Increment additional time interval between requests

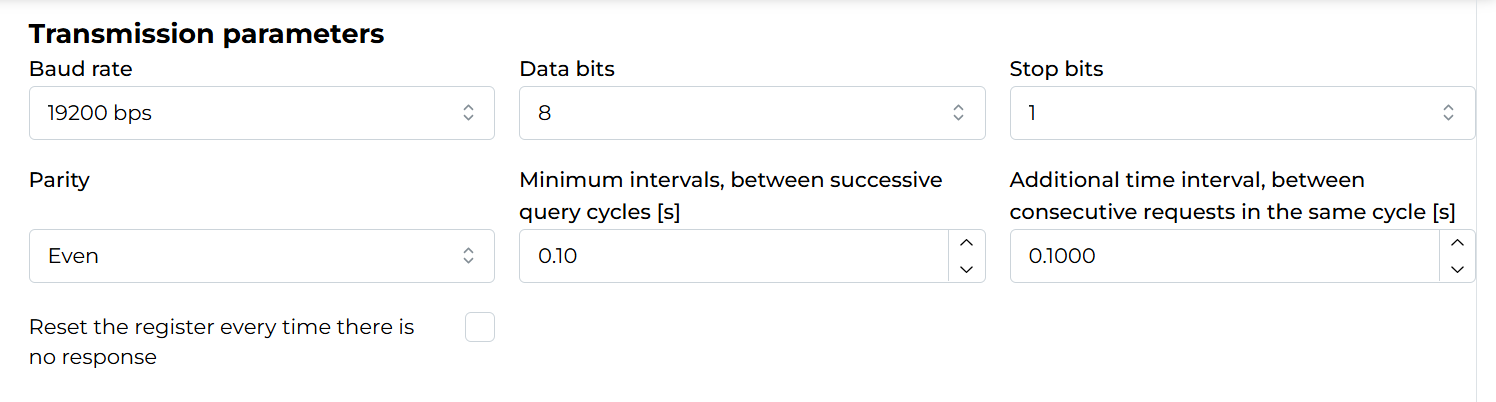tap(1457, 243)
